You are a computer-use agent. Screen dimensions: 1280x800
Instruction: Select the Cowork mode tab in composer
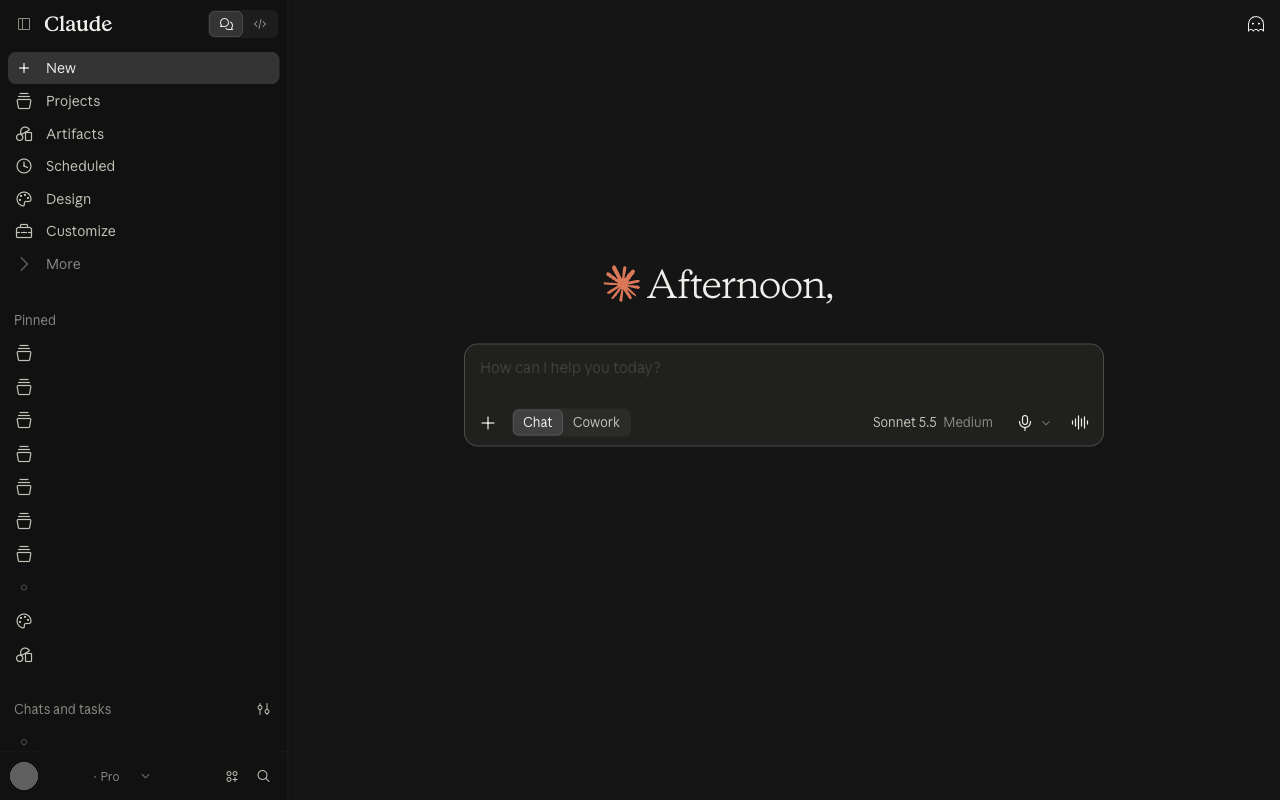point(596,422)
